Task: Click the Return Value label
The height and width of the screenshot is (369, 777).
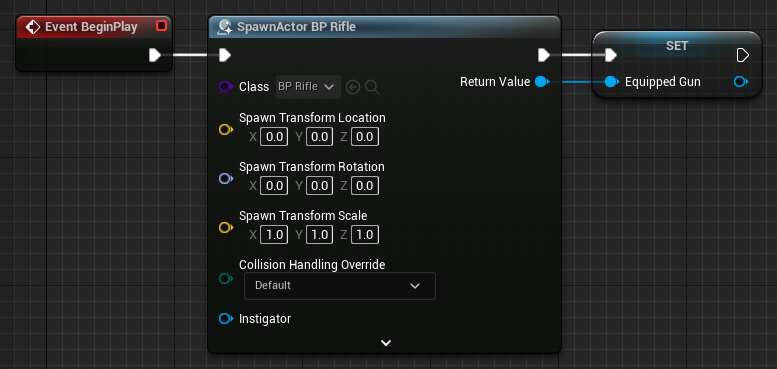Action: [x=495, y=82]
